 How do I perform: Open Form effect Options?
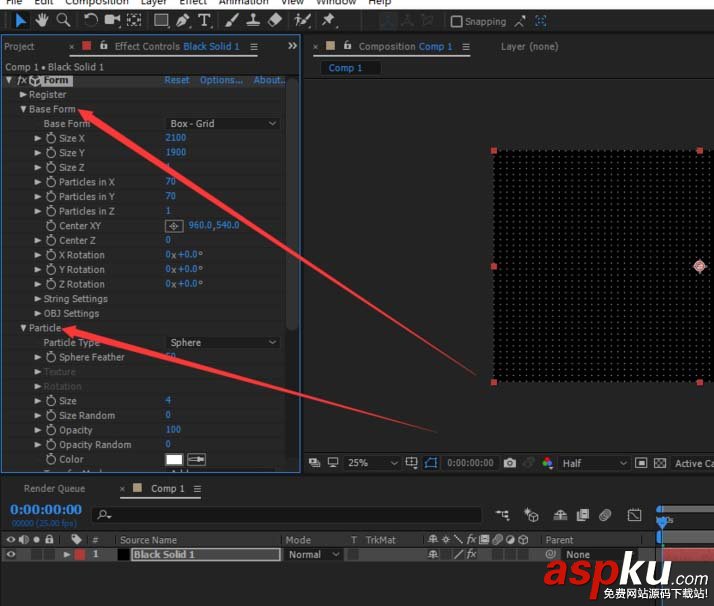click(221, 80)
